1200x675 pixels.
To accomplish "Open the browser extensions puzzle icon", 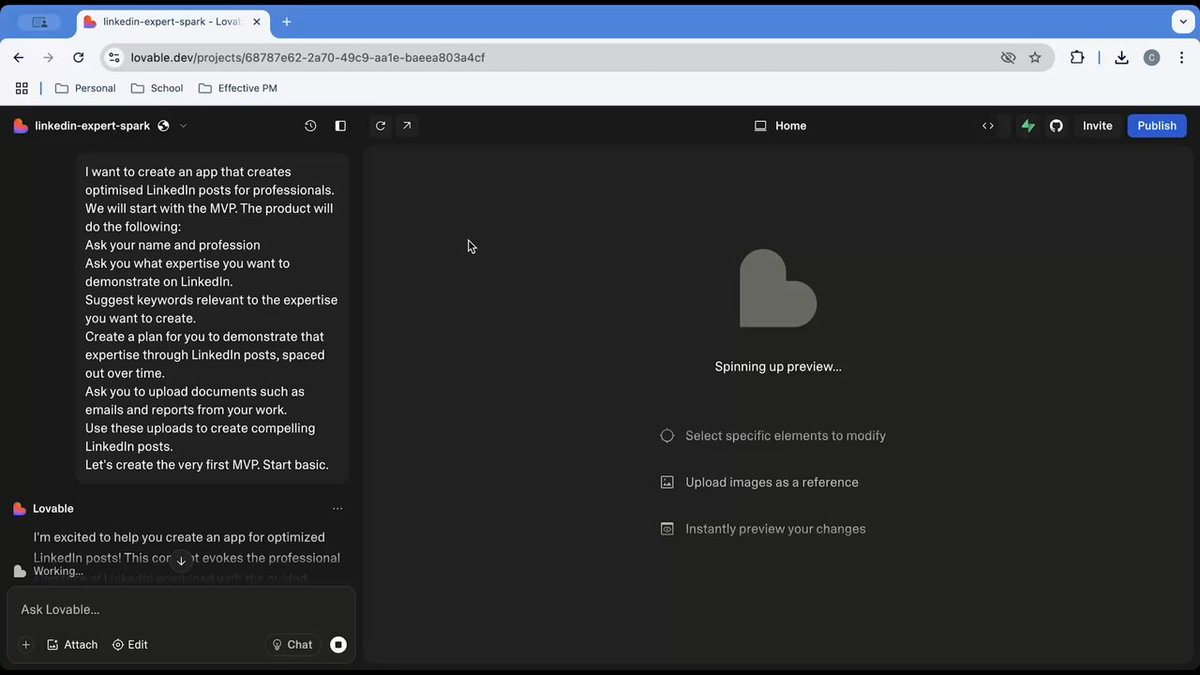I will pyautogui.click(x=1077, y=58).
